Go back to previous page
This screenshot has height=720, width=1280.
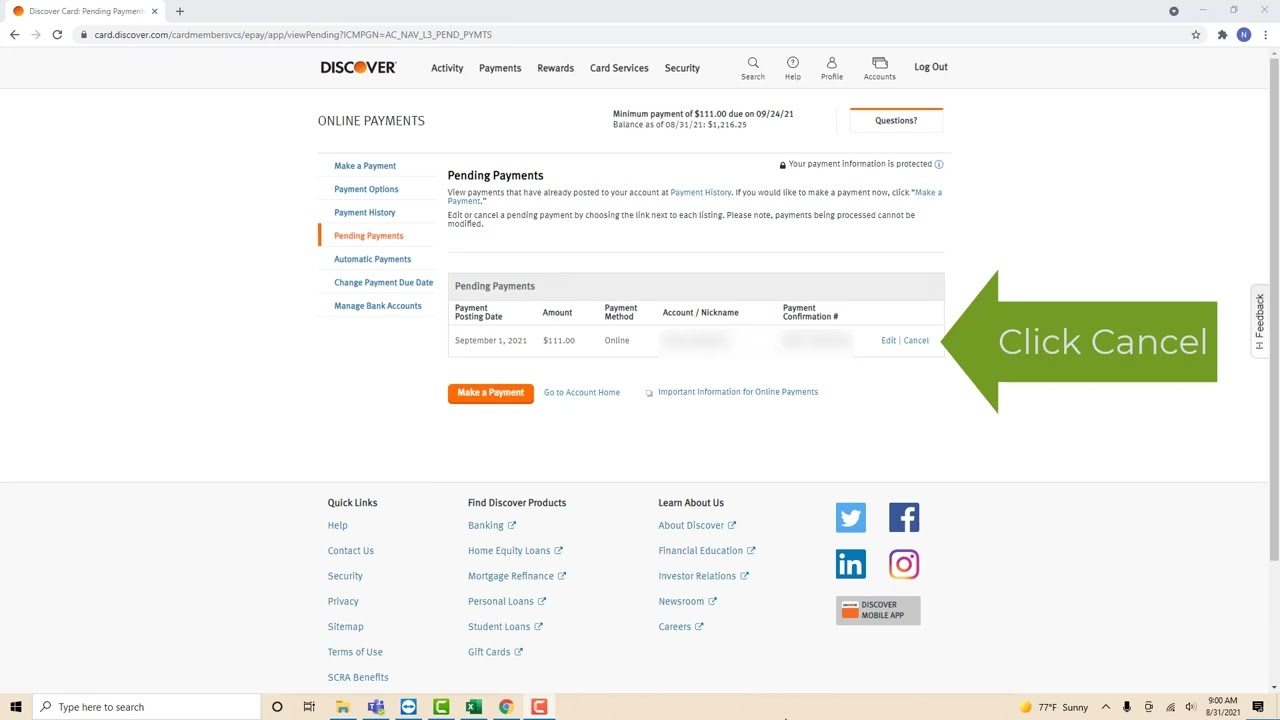[14, 34]
